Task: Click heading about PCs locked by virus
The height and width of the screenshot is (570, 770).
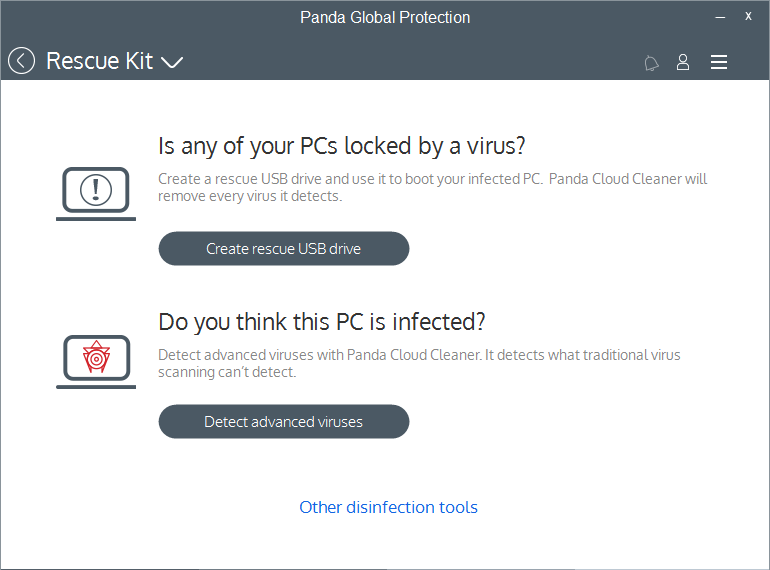Action: tap(342, 146)
